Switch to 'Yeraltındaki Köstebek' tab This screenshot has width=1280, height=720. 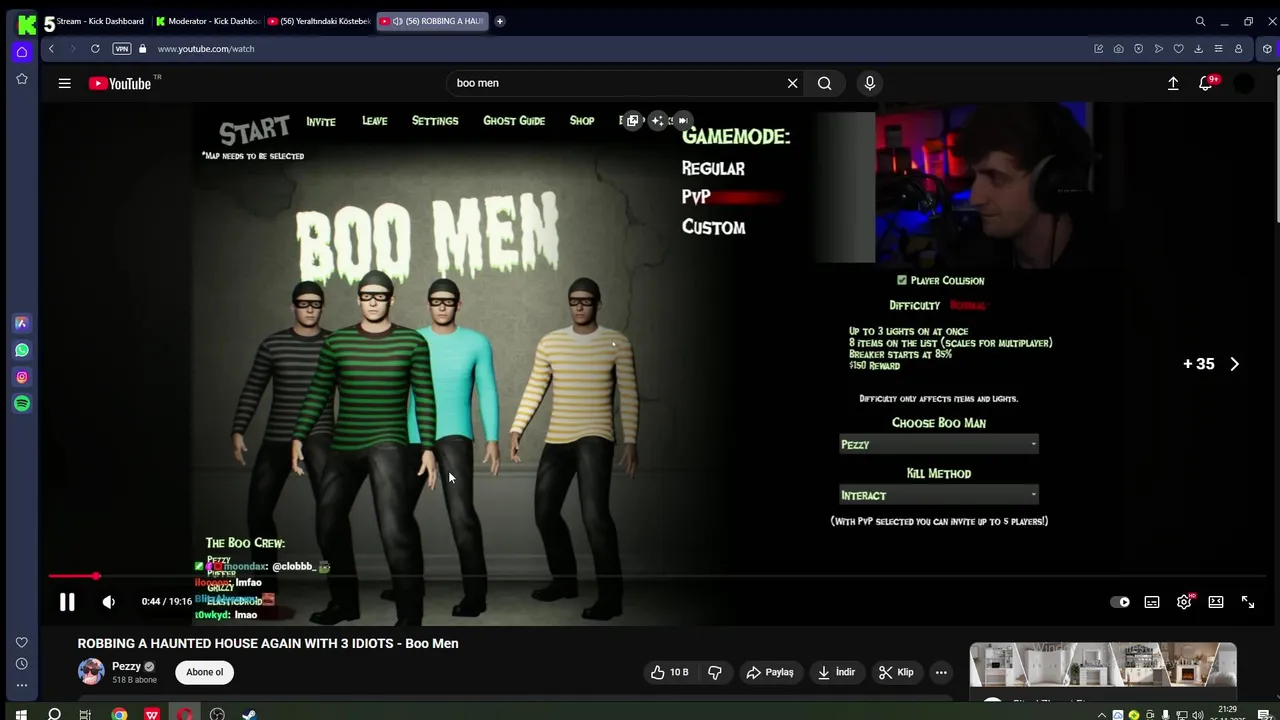(x=320, y=21)
